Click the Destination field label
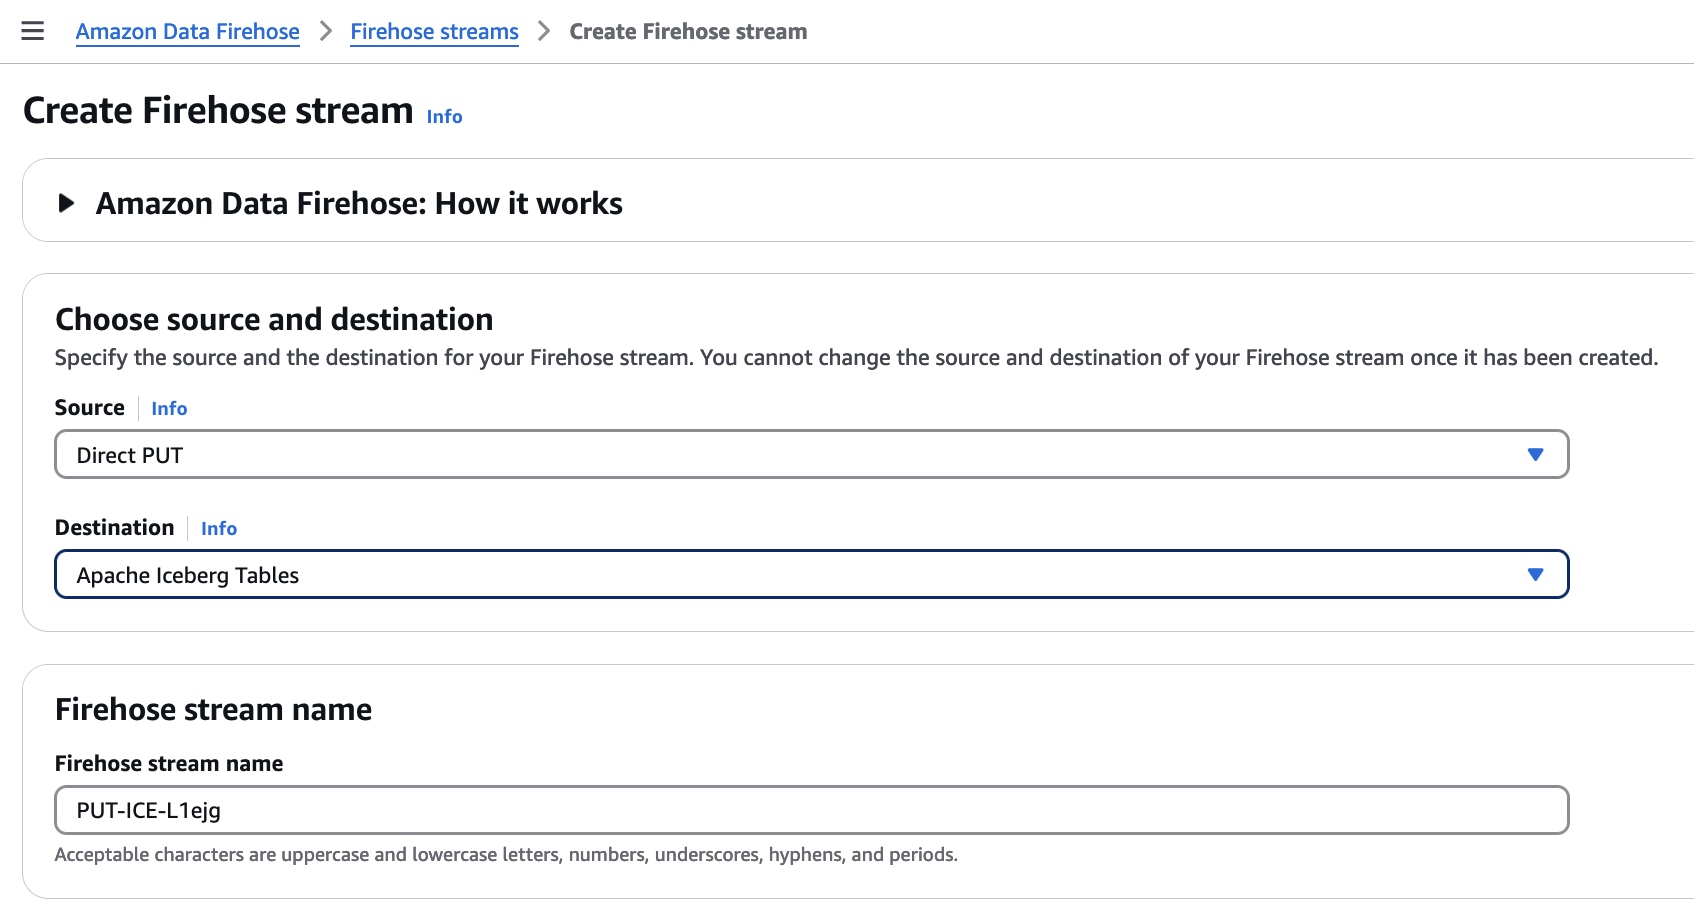This screenshot has height=916, width=1694. pyautogui.click(x=114, y=528)
